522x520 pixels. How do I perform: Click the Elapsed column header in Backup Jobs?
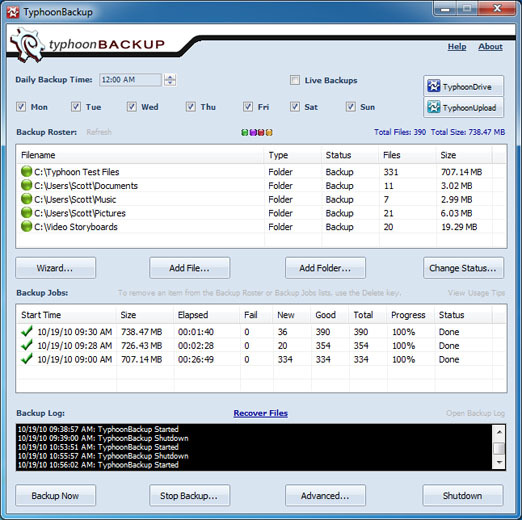207,315
